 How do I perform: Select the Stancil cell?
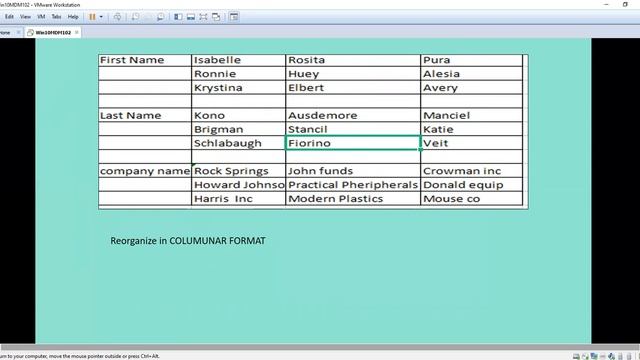point(353,129)
